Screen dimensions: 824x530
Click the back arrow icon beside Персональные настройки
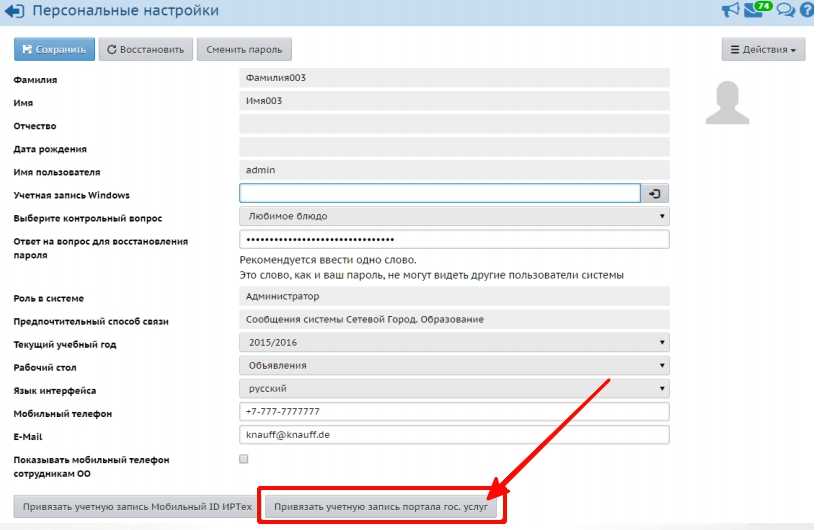click(15, 12)
